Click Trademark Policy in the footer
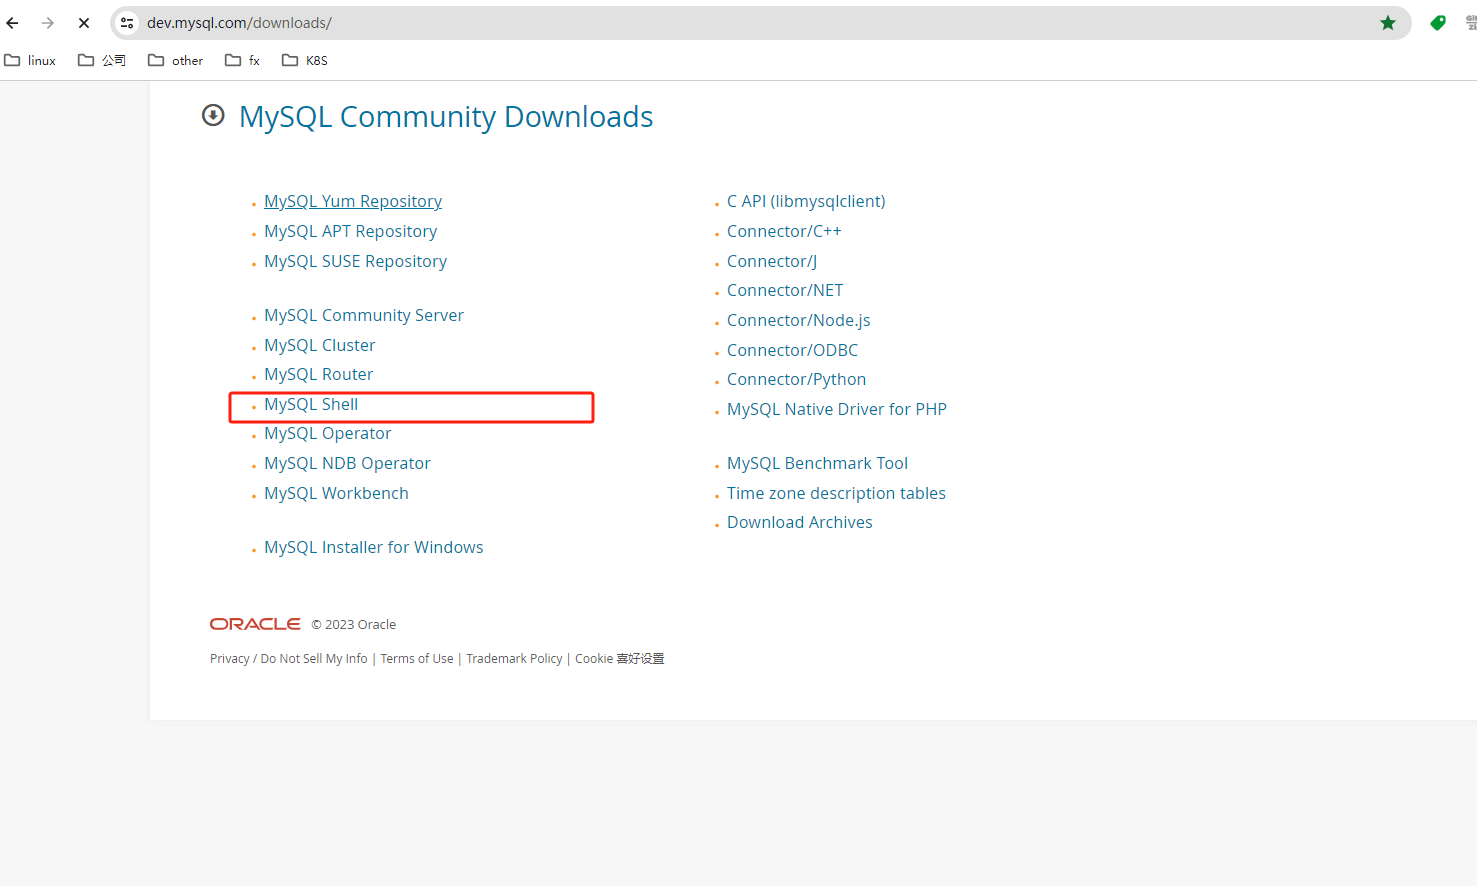 point(514,658)
